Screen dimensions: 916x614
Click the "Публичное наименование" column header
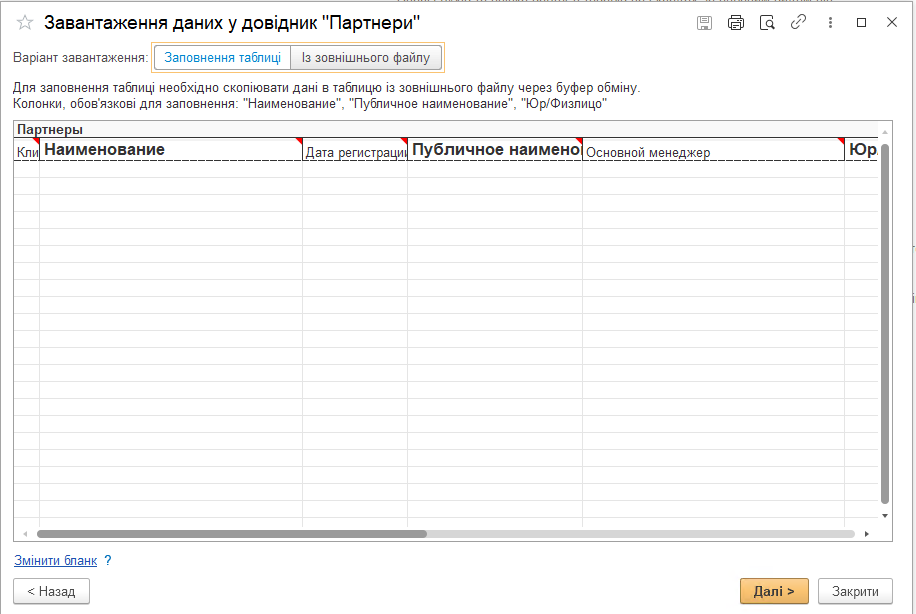pyautogui.click(x=495, y=150)
